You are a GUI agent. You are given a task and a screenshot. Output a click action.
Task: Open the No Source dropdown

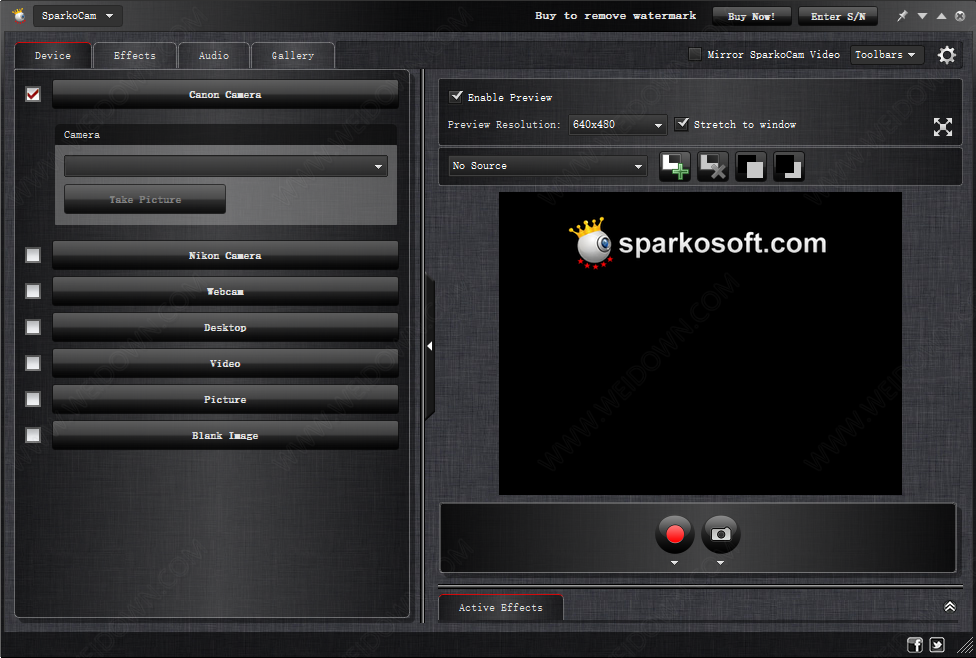pos(548,166)
